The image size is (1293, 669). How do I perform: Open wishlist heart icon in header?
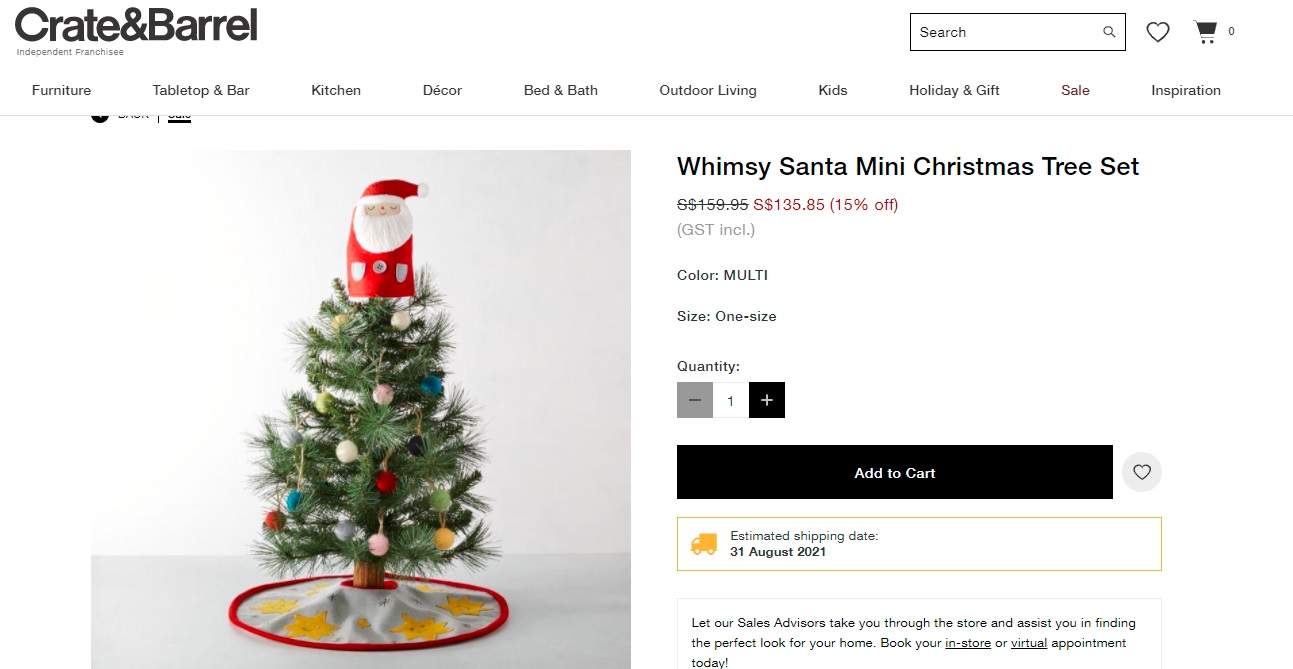1158,32
